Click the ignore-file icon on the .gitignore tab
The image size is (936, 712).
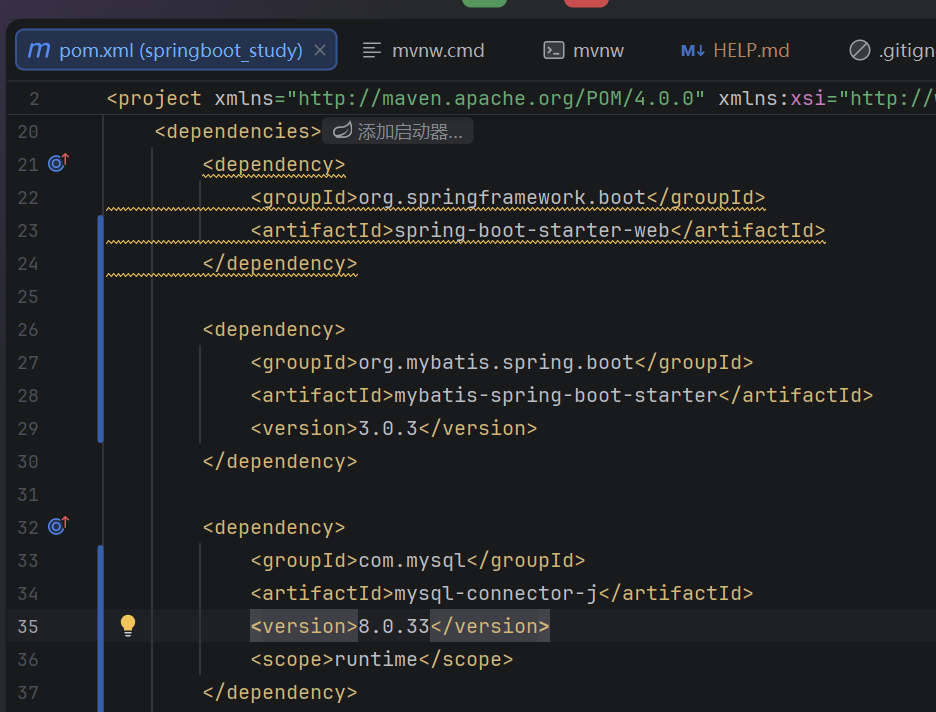point(860,50)
